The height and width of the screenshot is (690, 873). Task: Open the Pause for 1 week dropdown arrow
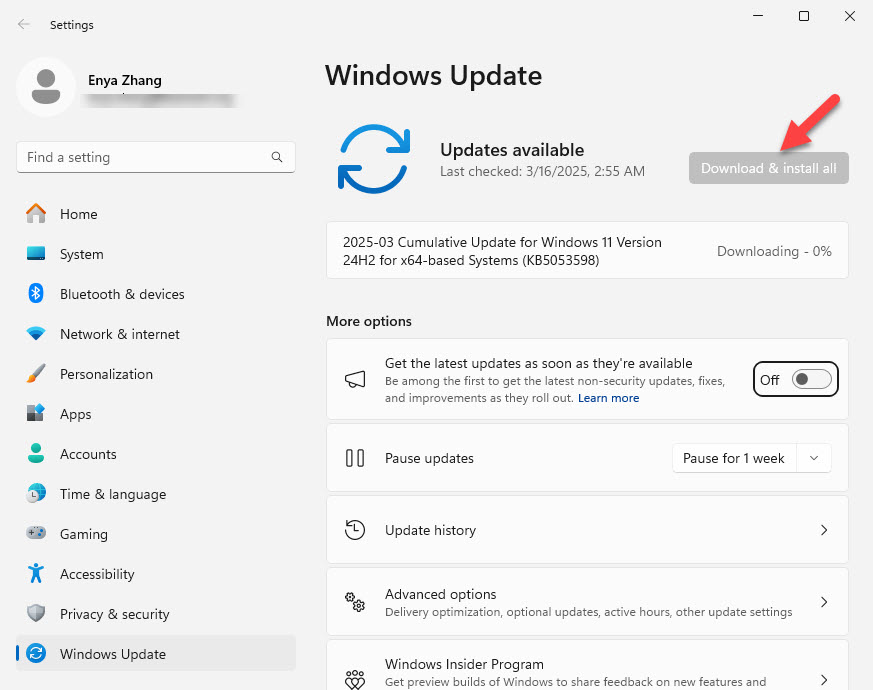click(814, 458)
